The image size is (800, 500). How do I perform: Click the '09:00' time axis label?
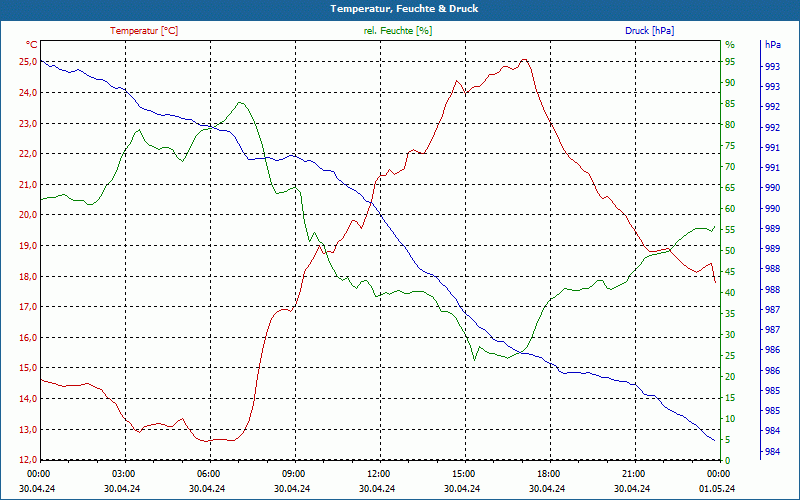click(293, 474)
